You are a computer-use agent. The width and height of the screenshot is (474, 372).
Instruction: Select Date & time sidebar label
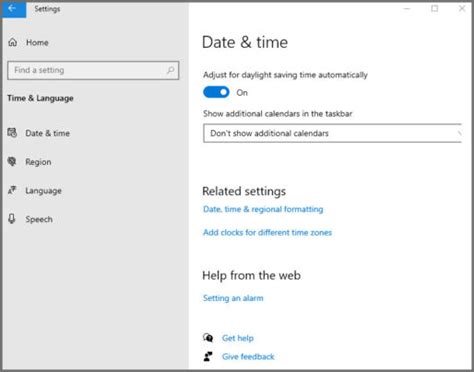47,133
